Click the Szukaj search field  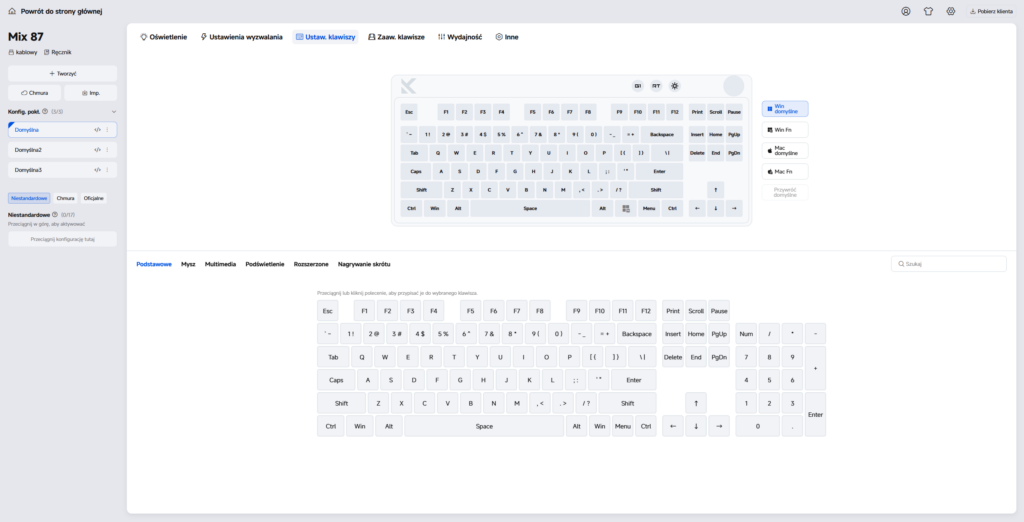949,264
